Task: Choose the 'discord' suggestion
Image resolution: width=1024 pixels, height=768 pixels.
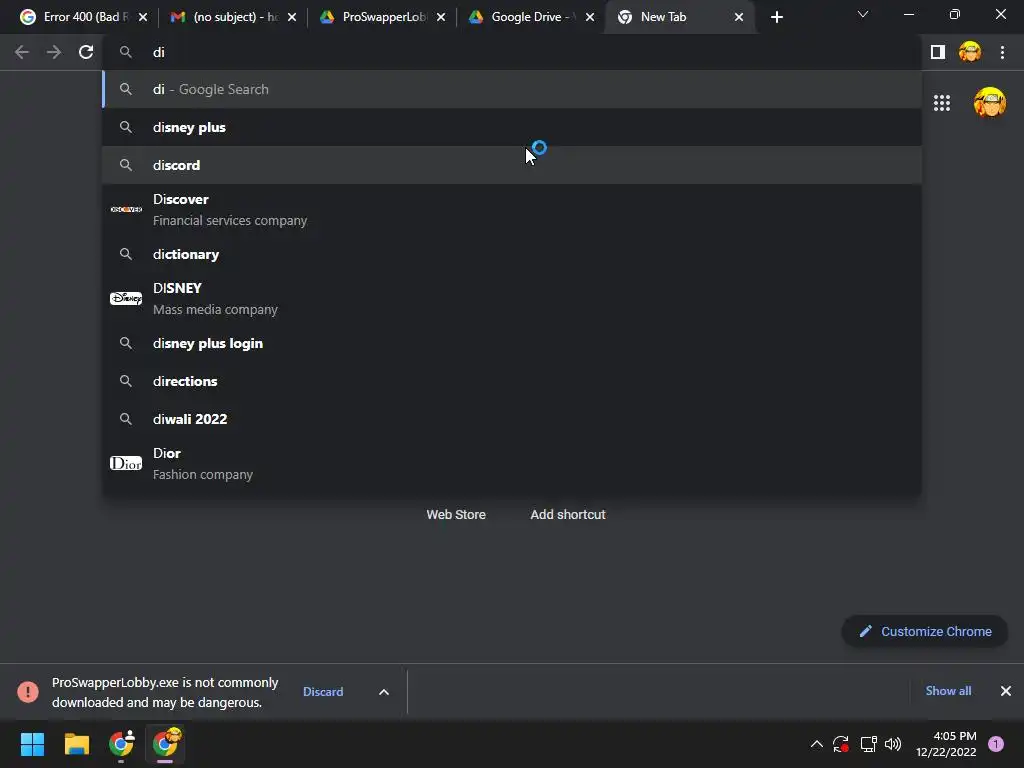Action: coord(511,165)
